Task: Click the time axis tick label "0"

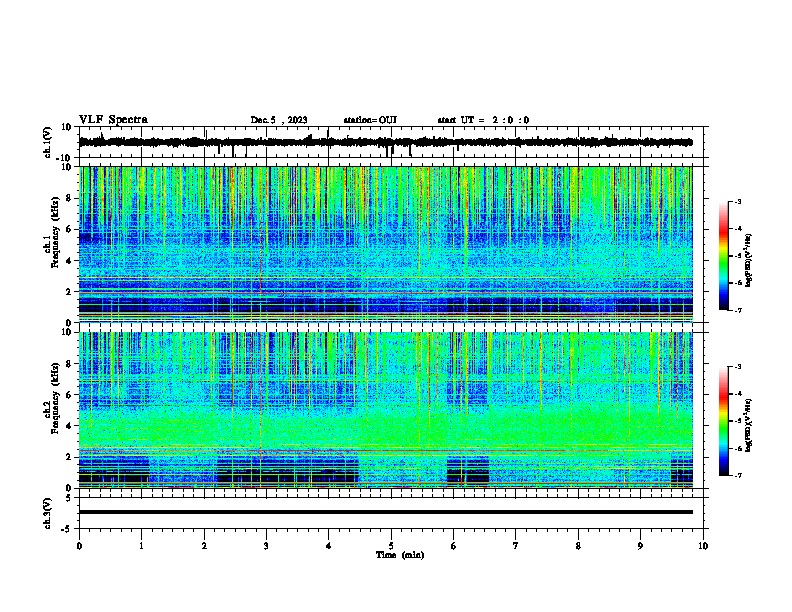Action: (79, 546)
